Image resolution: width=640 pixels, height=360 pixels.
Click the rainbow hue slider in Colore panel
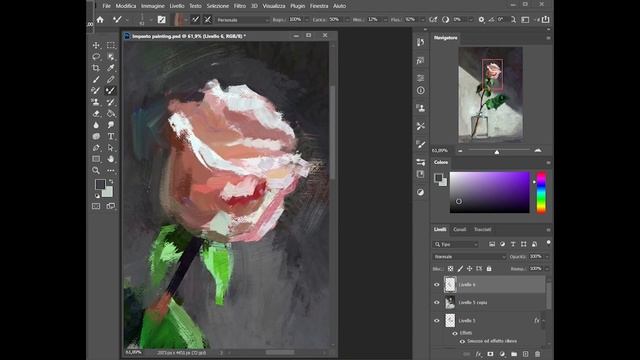tap(541, 192)
